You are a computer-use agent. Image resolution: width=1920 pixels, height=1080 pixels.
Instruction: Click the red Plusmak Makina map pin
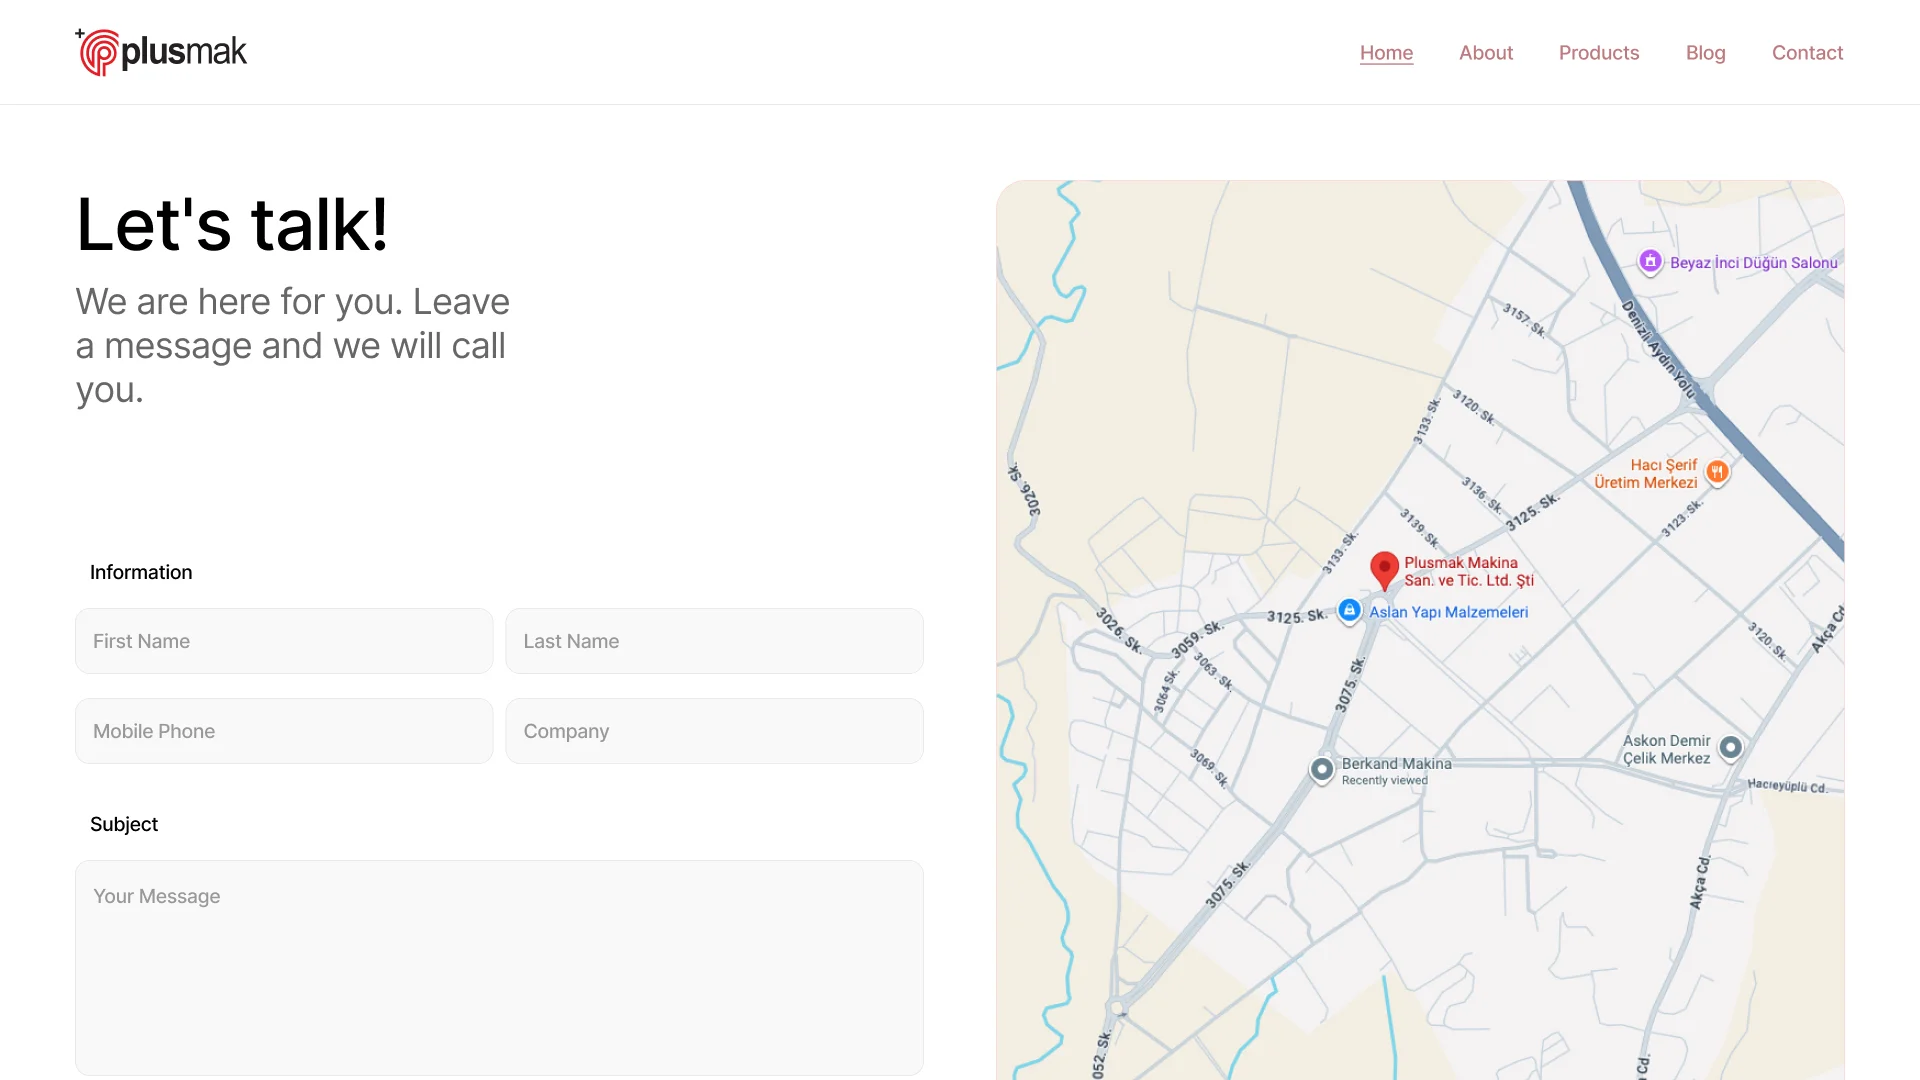[x=1384, y=570]
